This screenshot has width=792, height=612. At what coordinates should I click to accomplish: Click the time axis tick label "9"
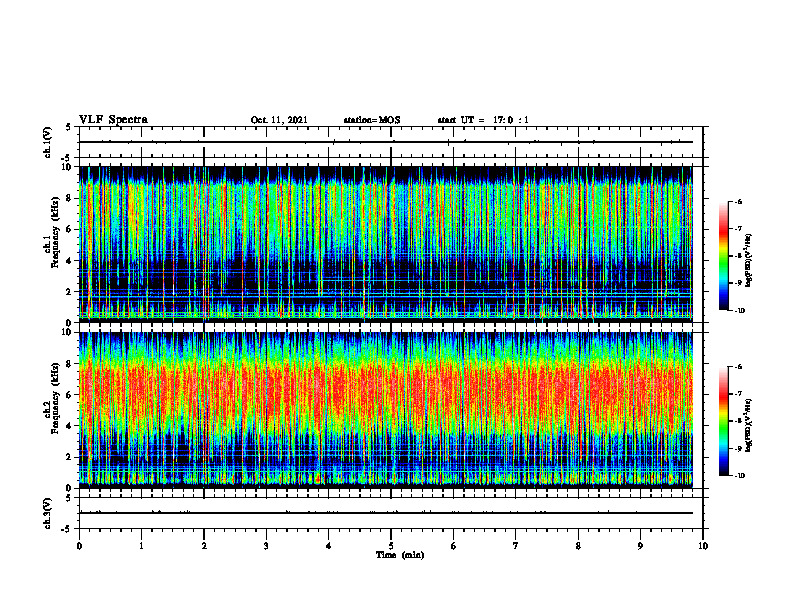640,546
